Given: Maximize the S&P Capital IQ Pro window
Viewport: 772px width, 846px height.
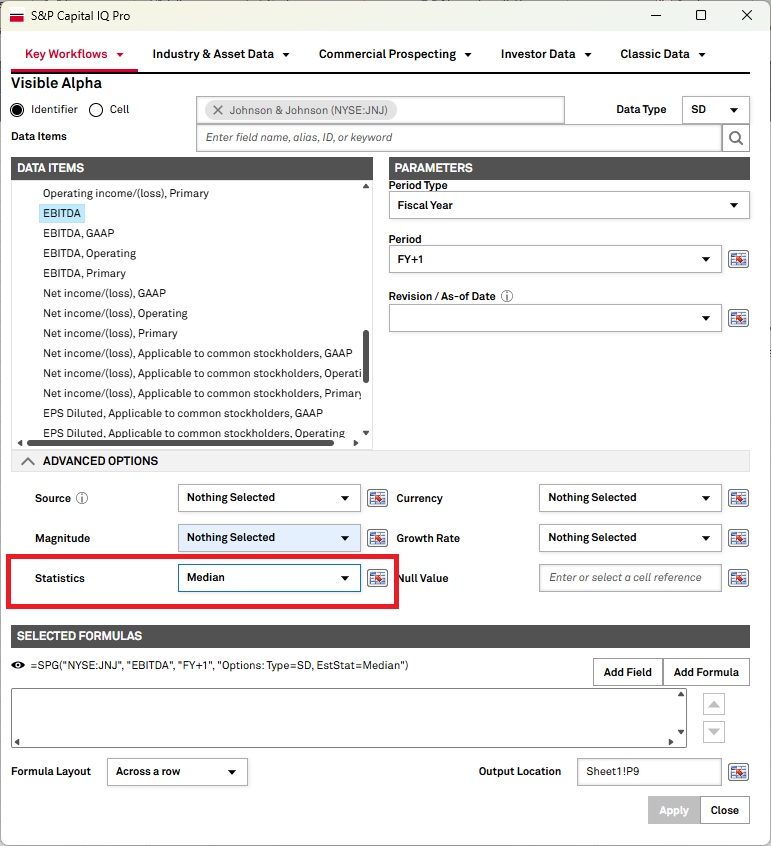Looking at the screenshot, I should (701, 15).
